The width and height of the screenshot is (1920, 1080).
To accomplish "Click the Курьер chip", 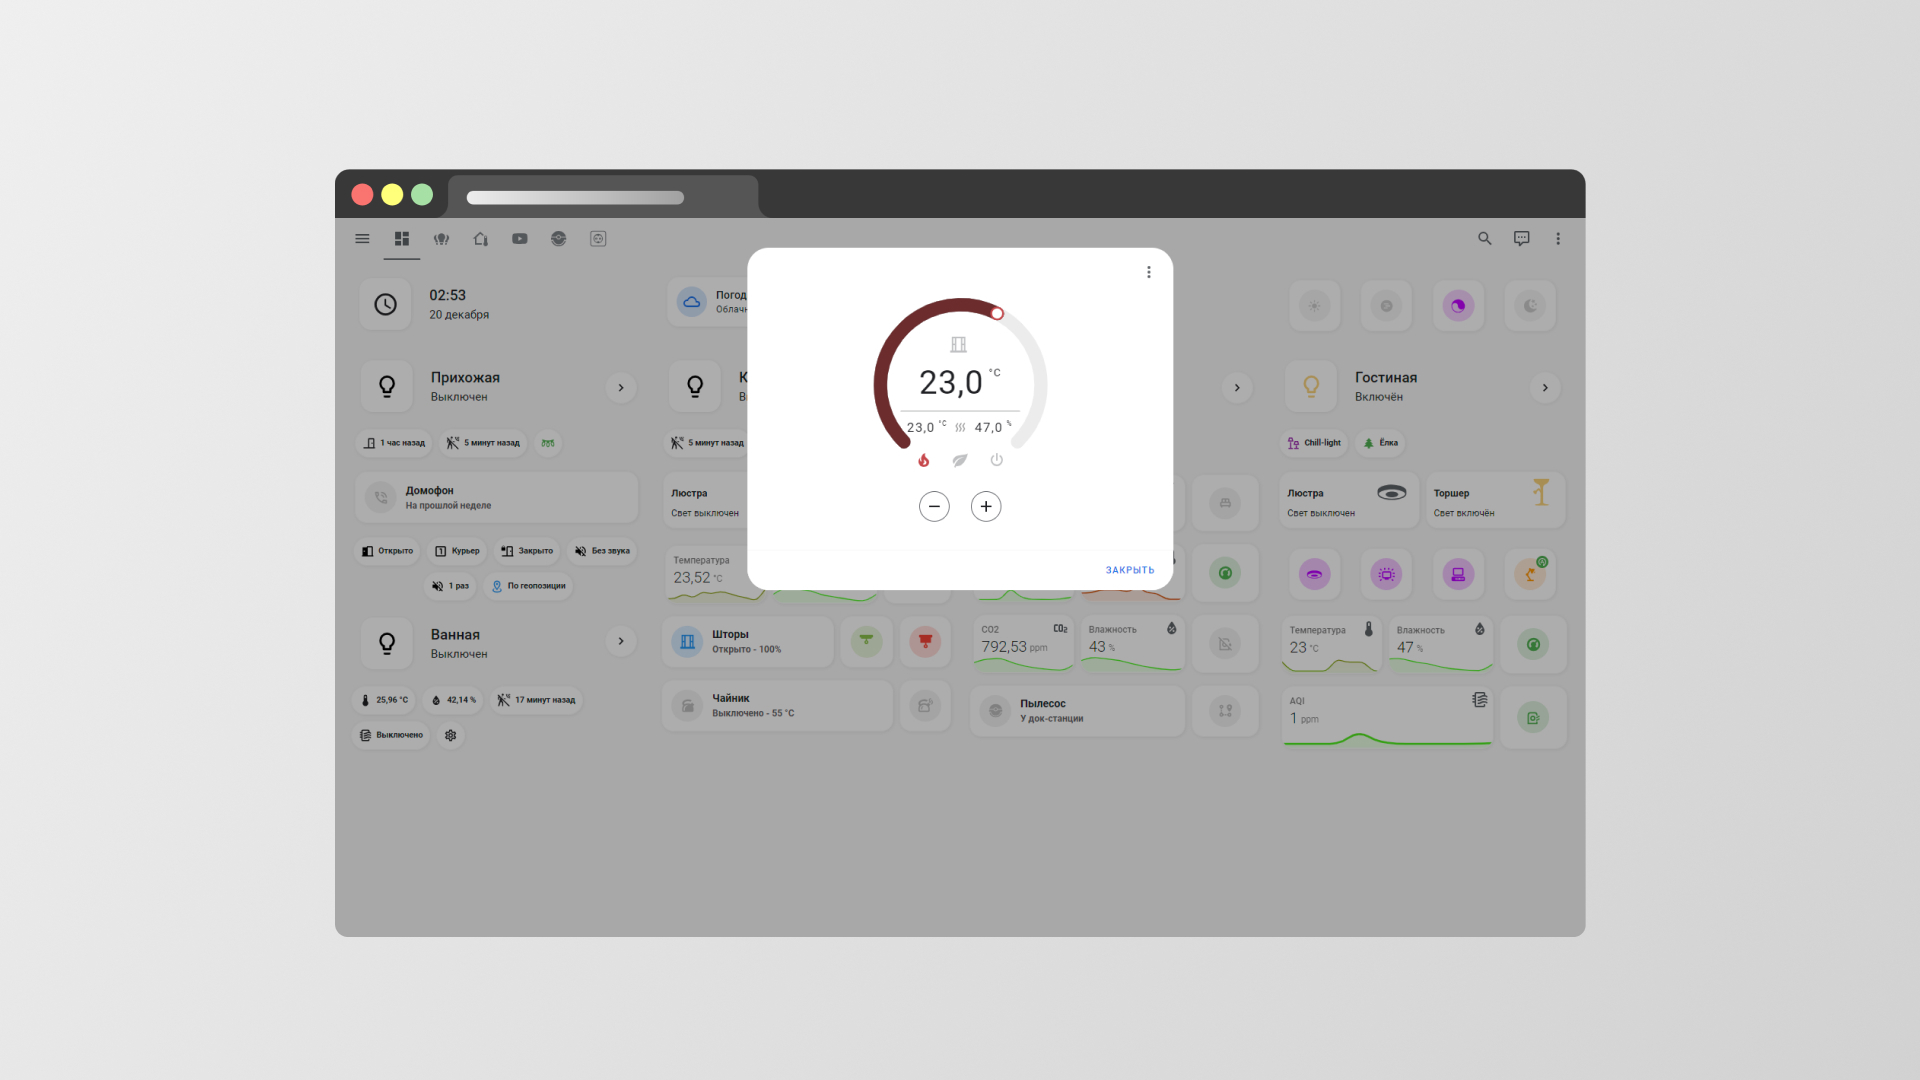I will 457,551.
